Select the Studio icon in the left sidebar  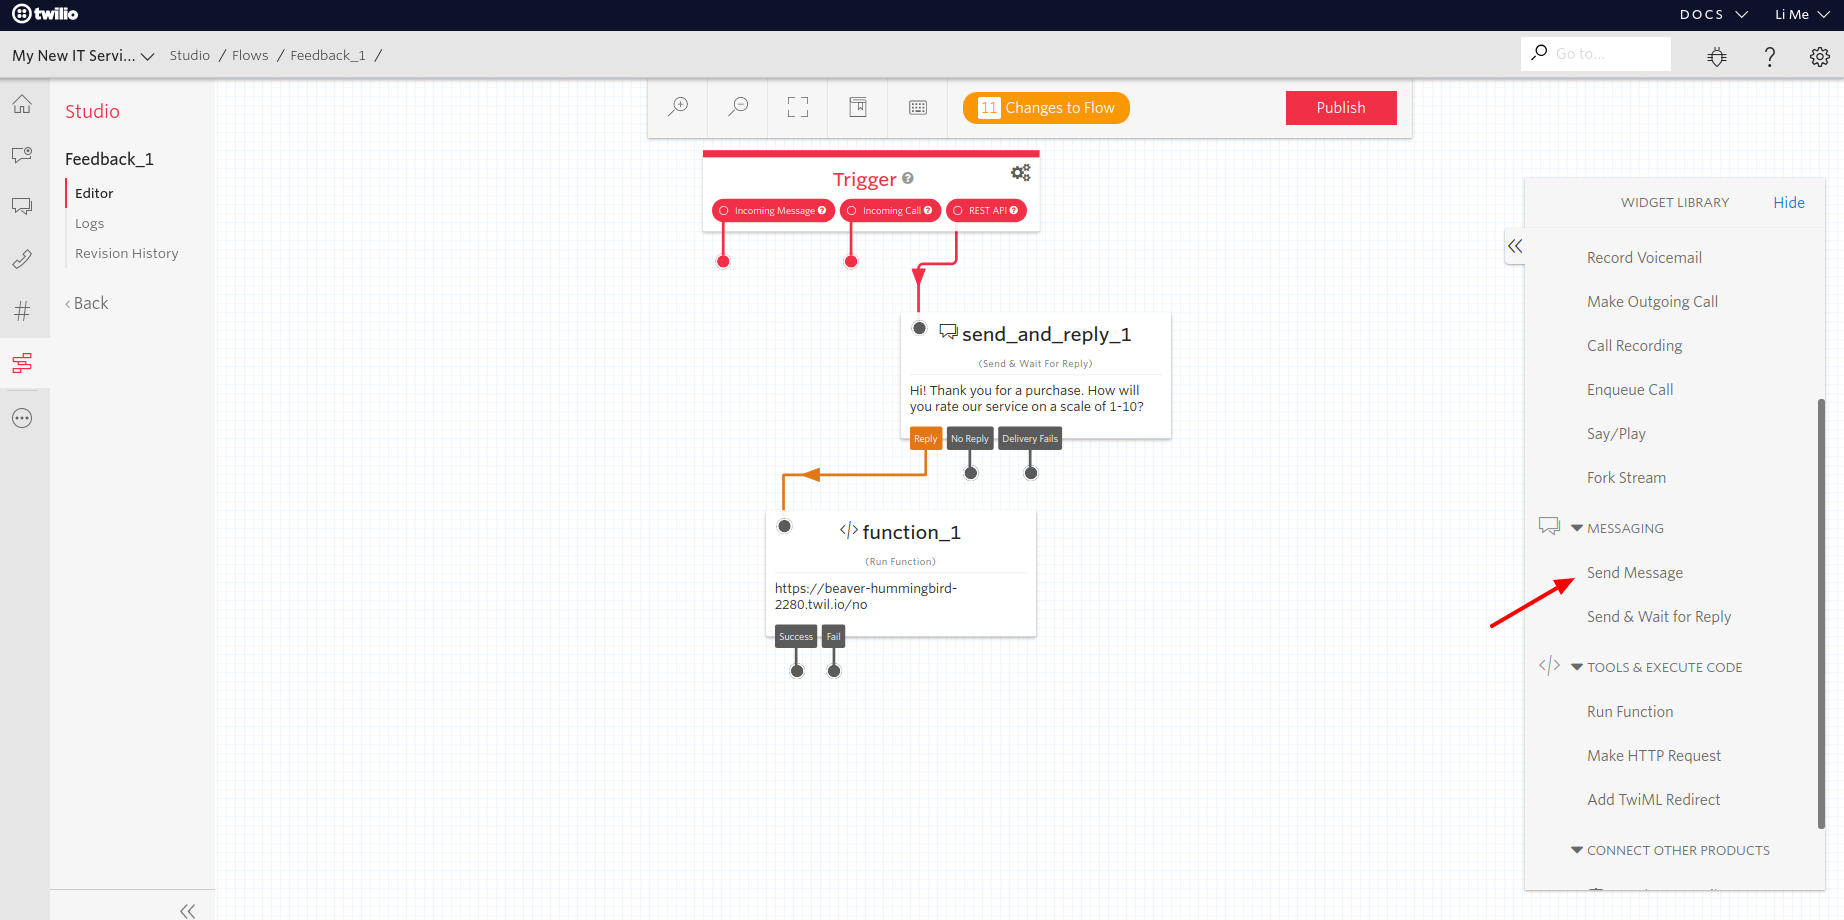coord(22,363)
